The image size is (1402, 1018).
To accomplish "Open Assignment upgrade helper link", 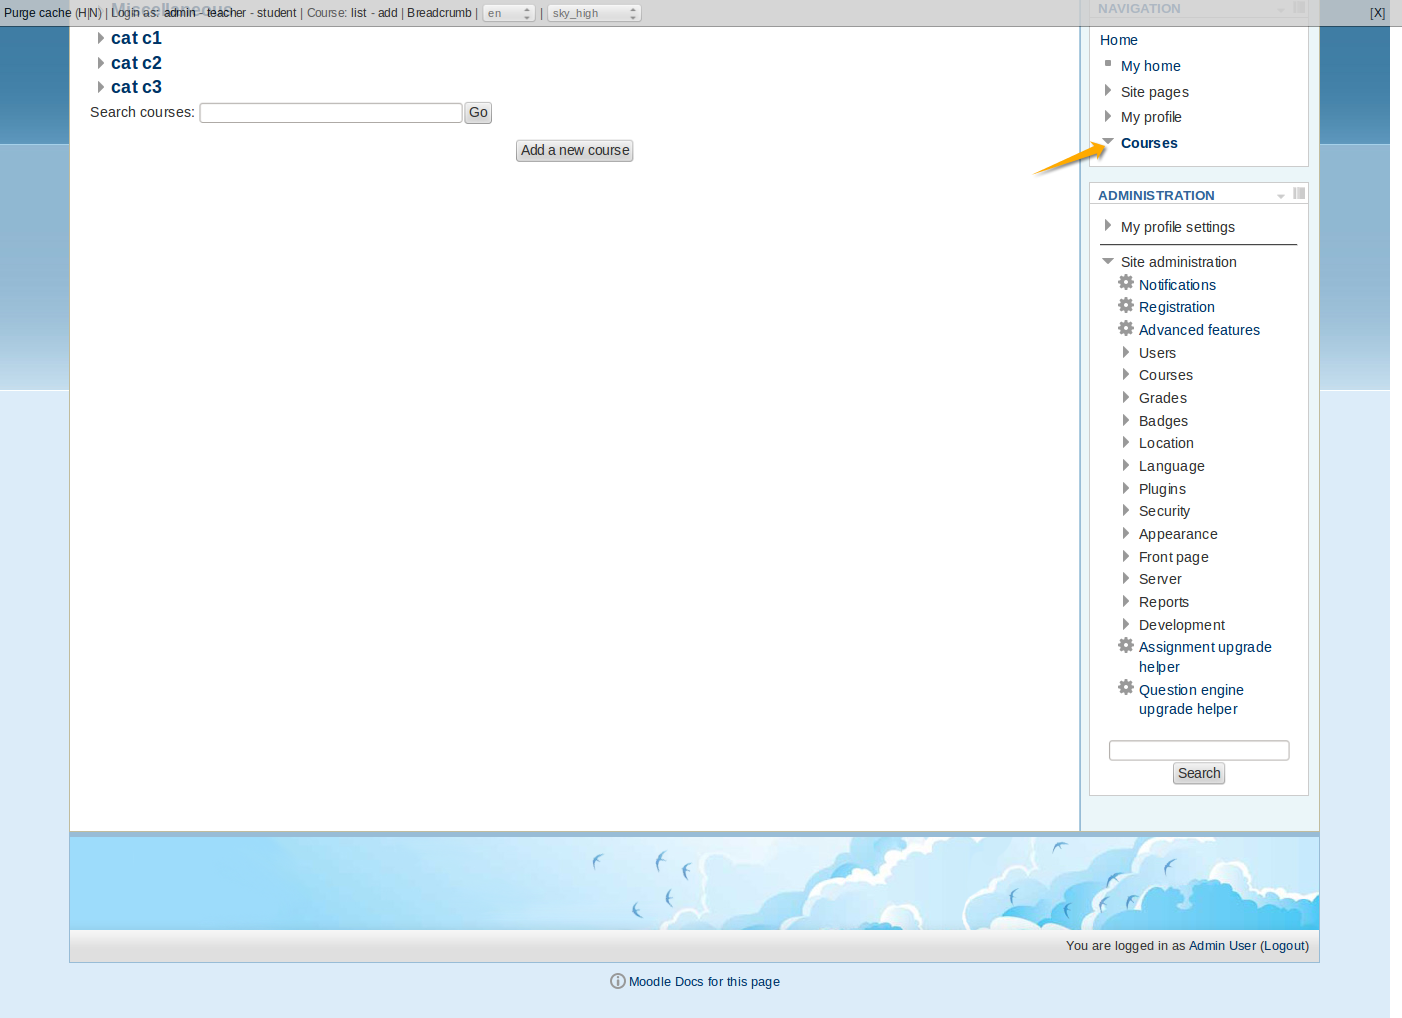I will coord(1205,657).
